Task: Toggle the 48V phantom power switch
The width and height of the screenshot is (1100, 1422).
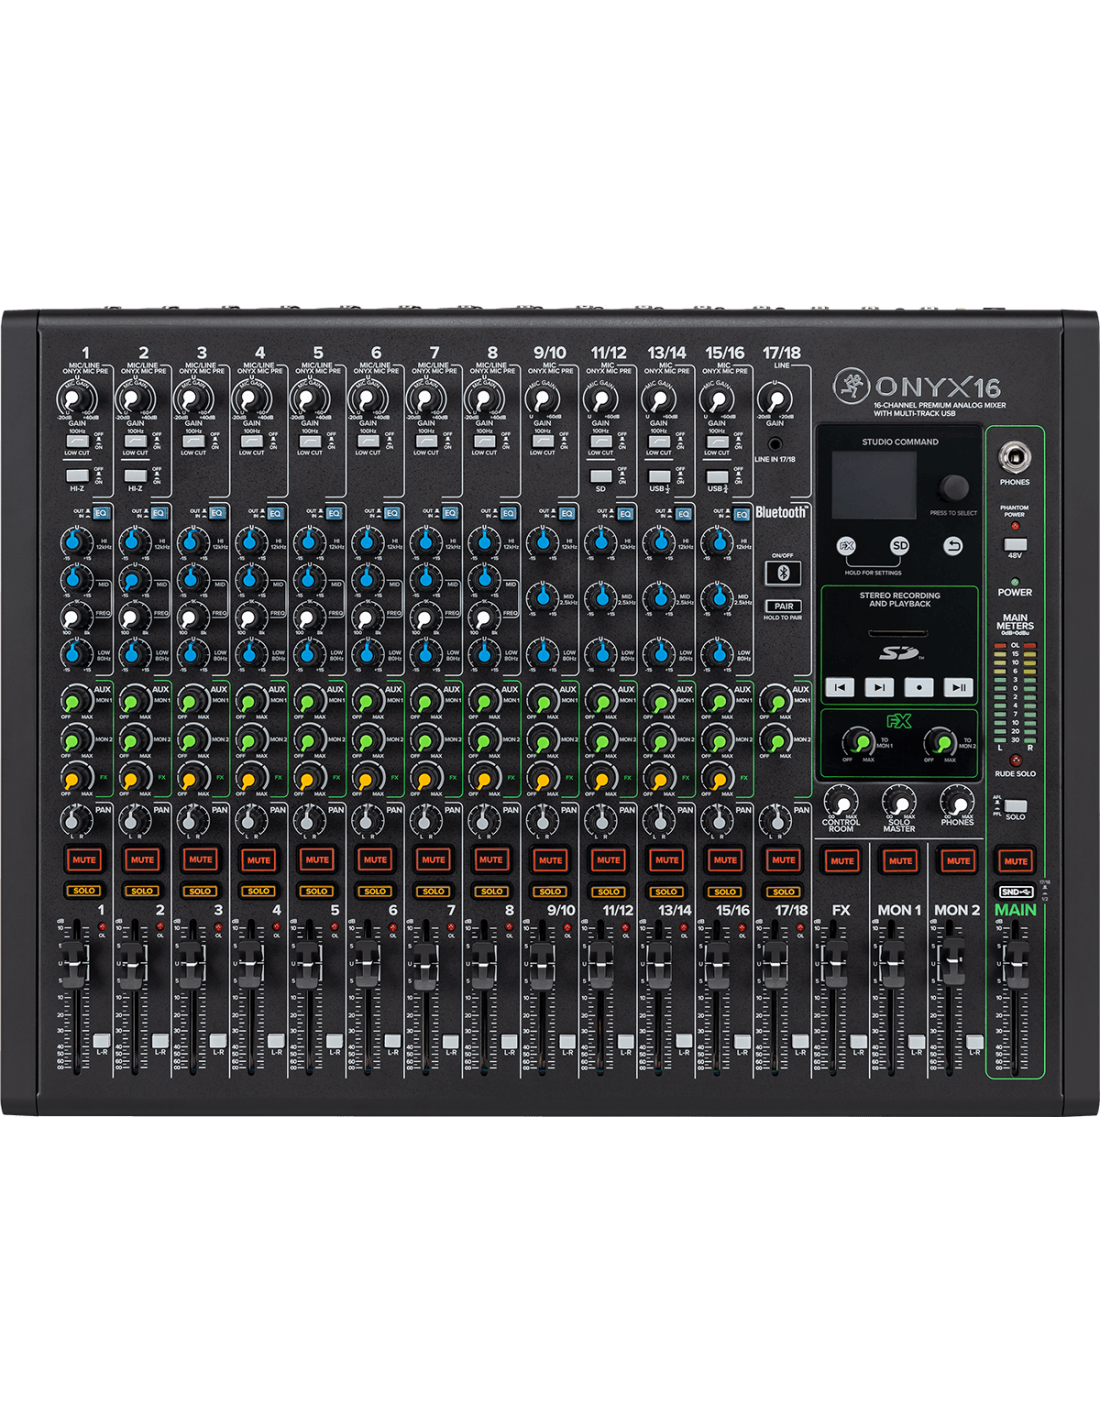Action: [1014, 543]
